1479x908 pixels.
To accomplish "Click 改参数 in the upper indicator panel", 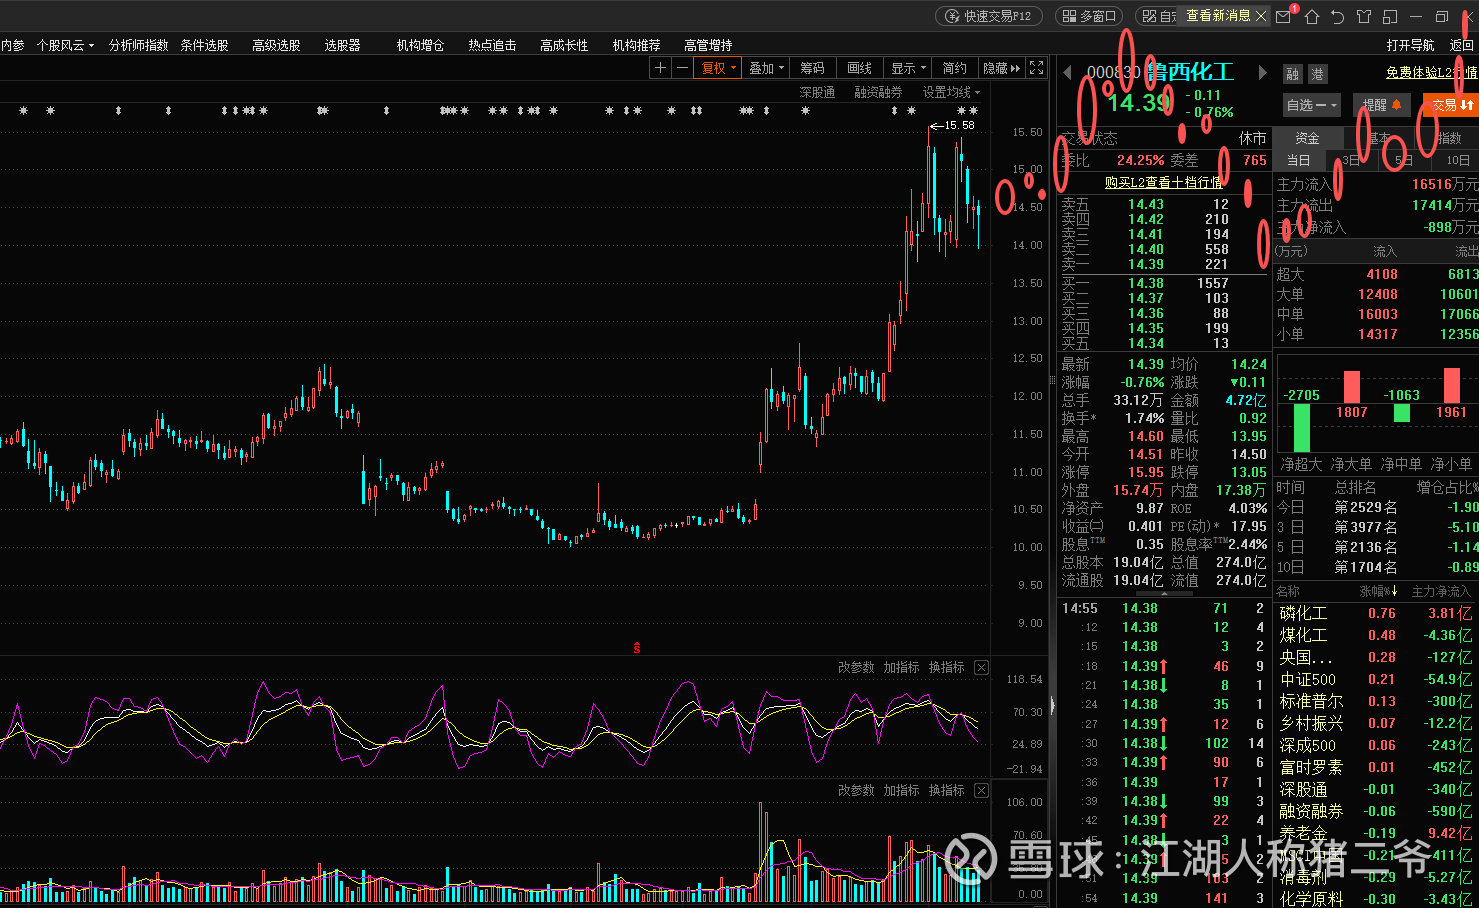I will (856, 667).
